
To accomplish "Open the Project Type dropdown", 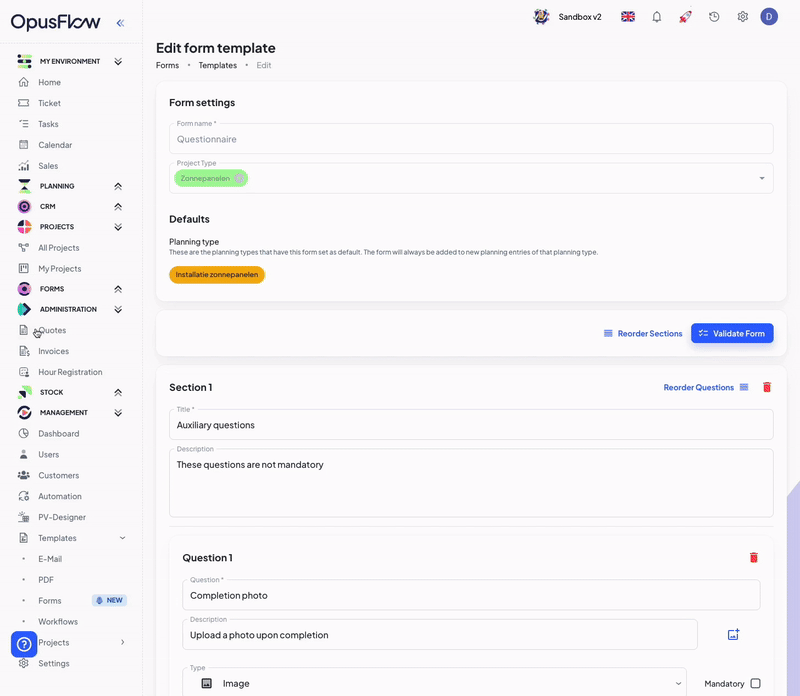I will pos(761,178).
